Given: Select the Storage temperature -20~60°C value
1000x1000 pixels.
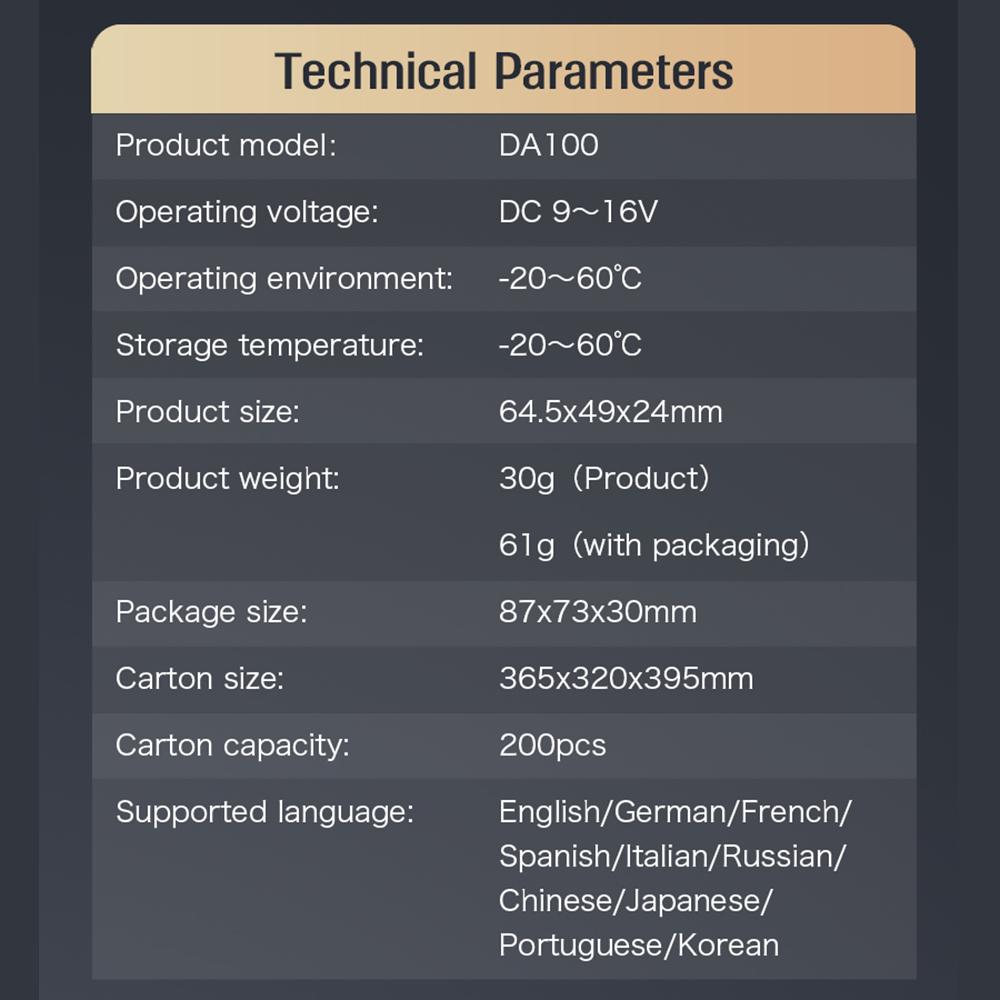Looking at the screenshot, I should 570,345.
